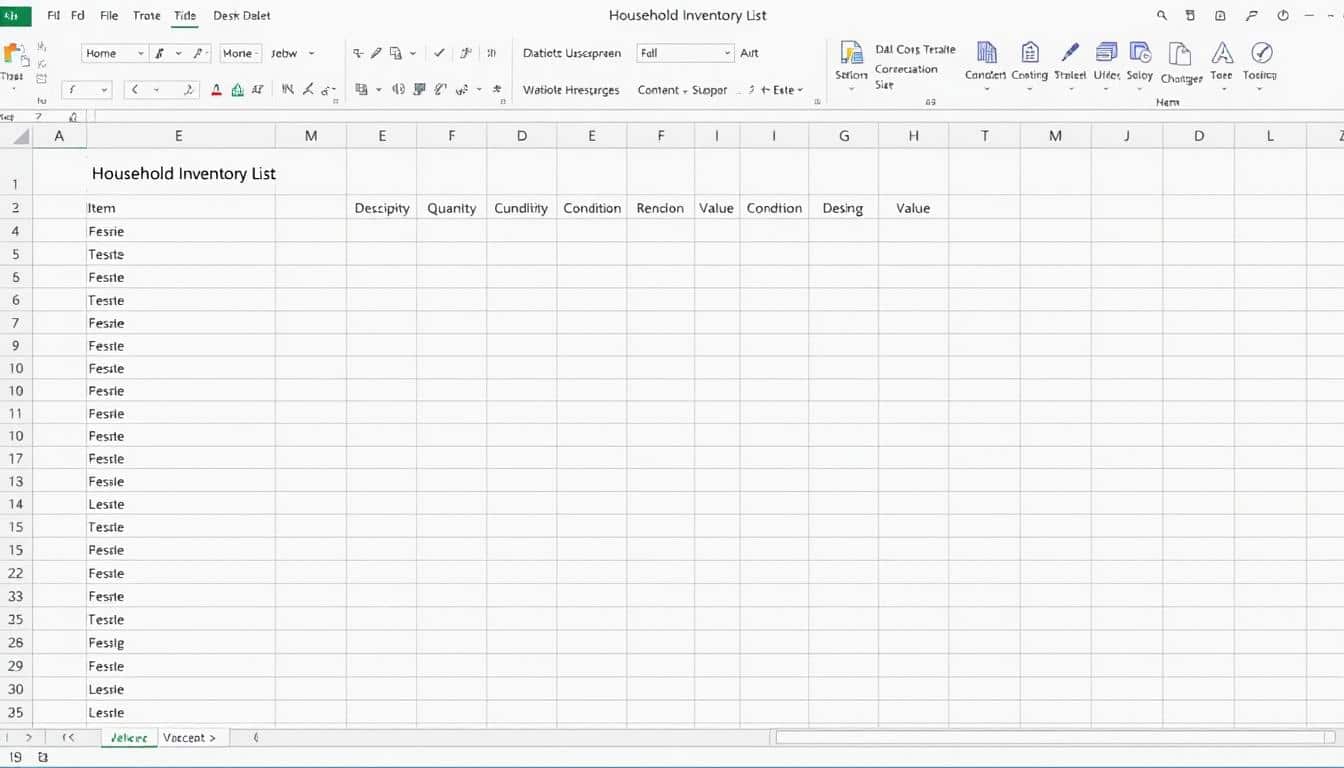1344x768 pixels.
Task: Click the Dal Cors Teralte button
Action: 915,49
